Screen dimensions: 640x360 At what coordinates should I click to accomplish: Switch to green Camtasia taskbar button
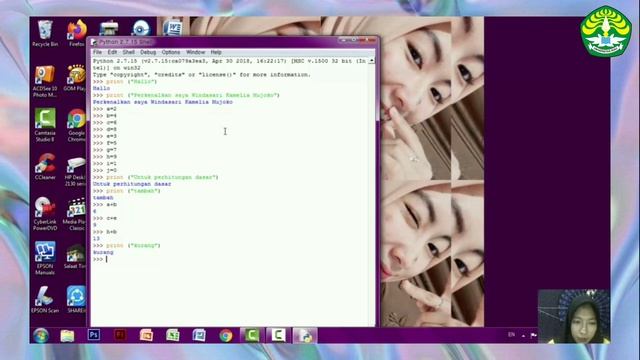coord(252,336)
